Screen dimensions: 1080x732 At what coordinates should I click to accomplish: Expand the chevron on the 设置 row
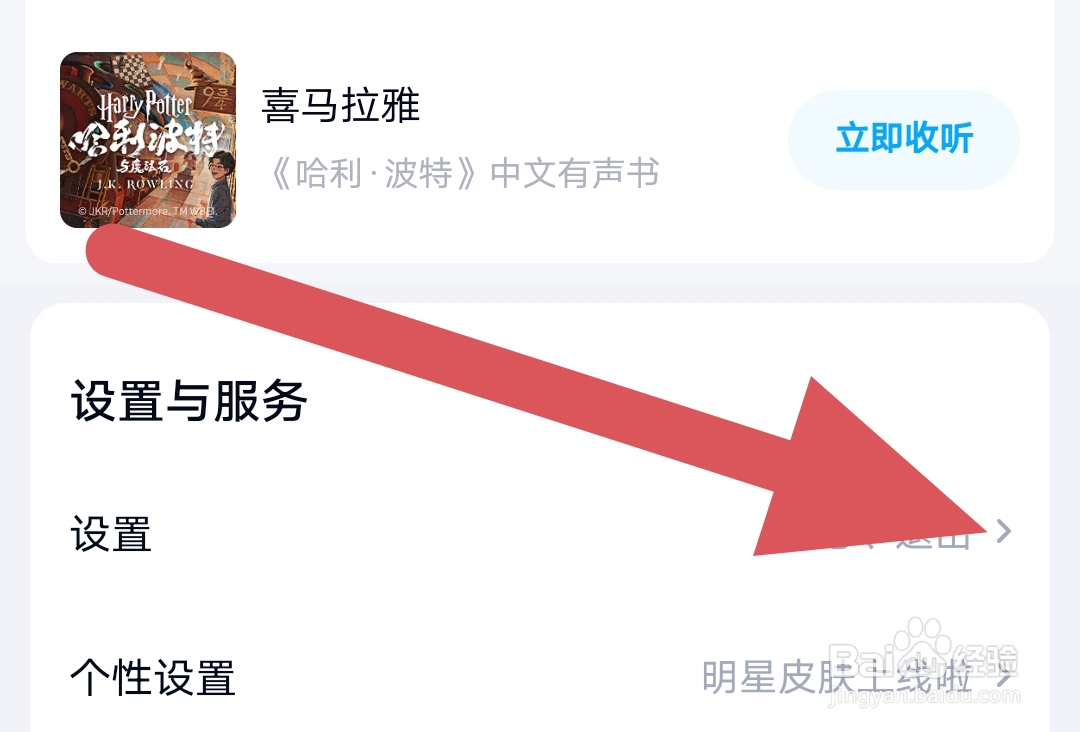pyautogui.click(x=1004, y=531)
